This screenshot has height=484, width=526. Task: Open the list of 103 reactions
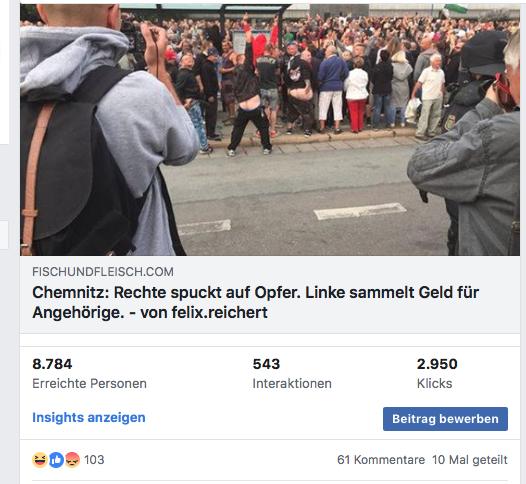coord(94,460)
